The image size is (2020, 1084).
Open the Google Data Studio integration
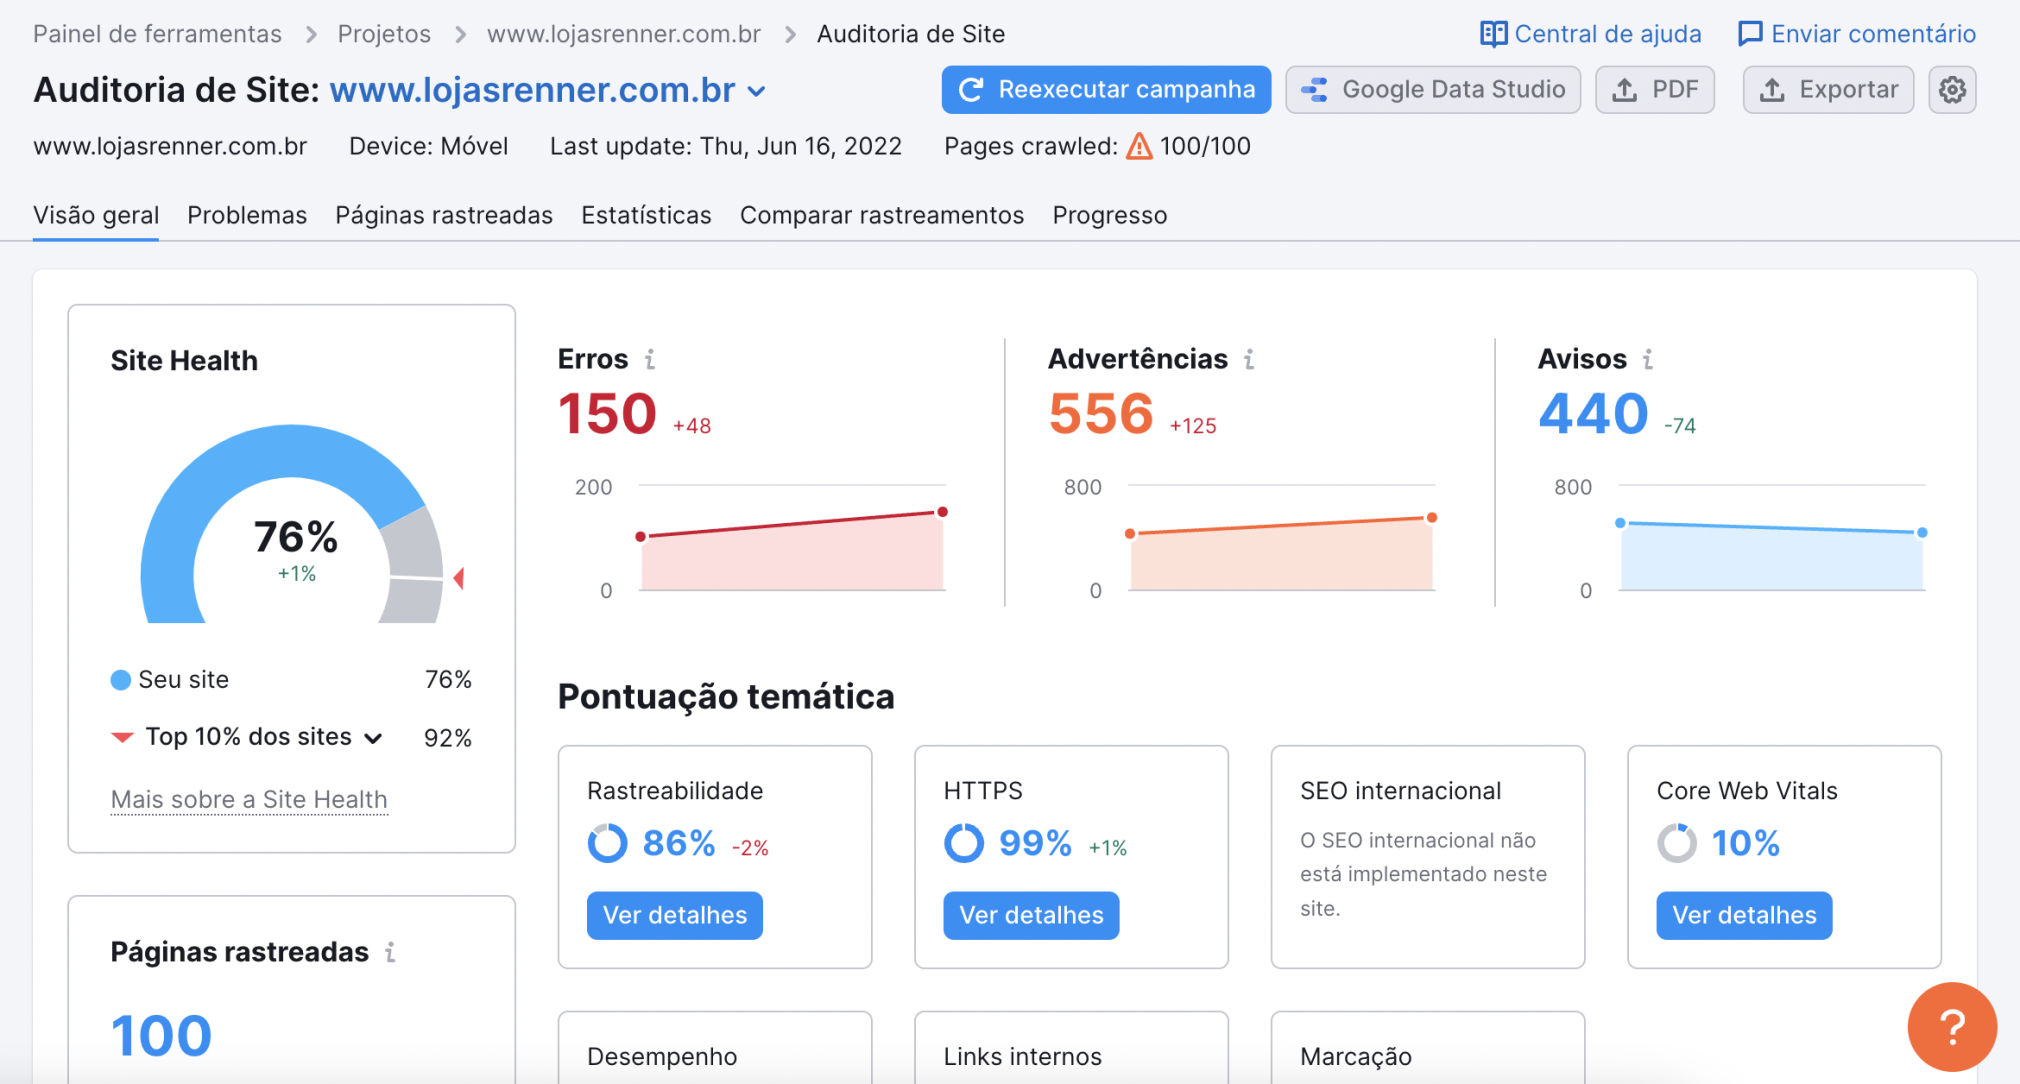point(1432,89)
